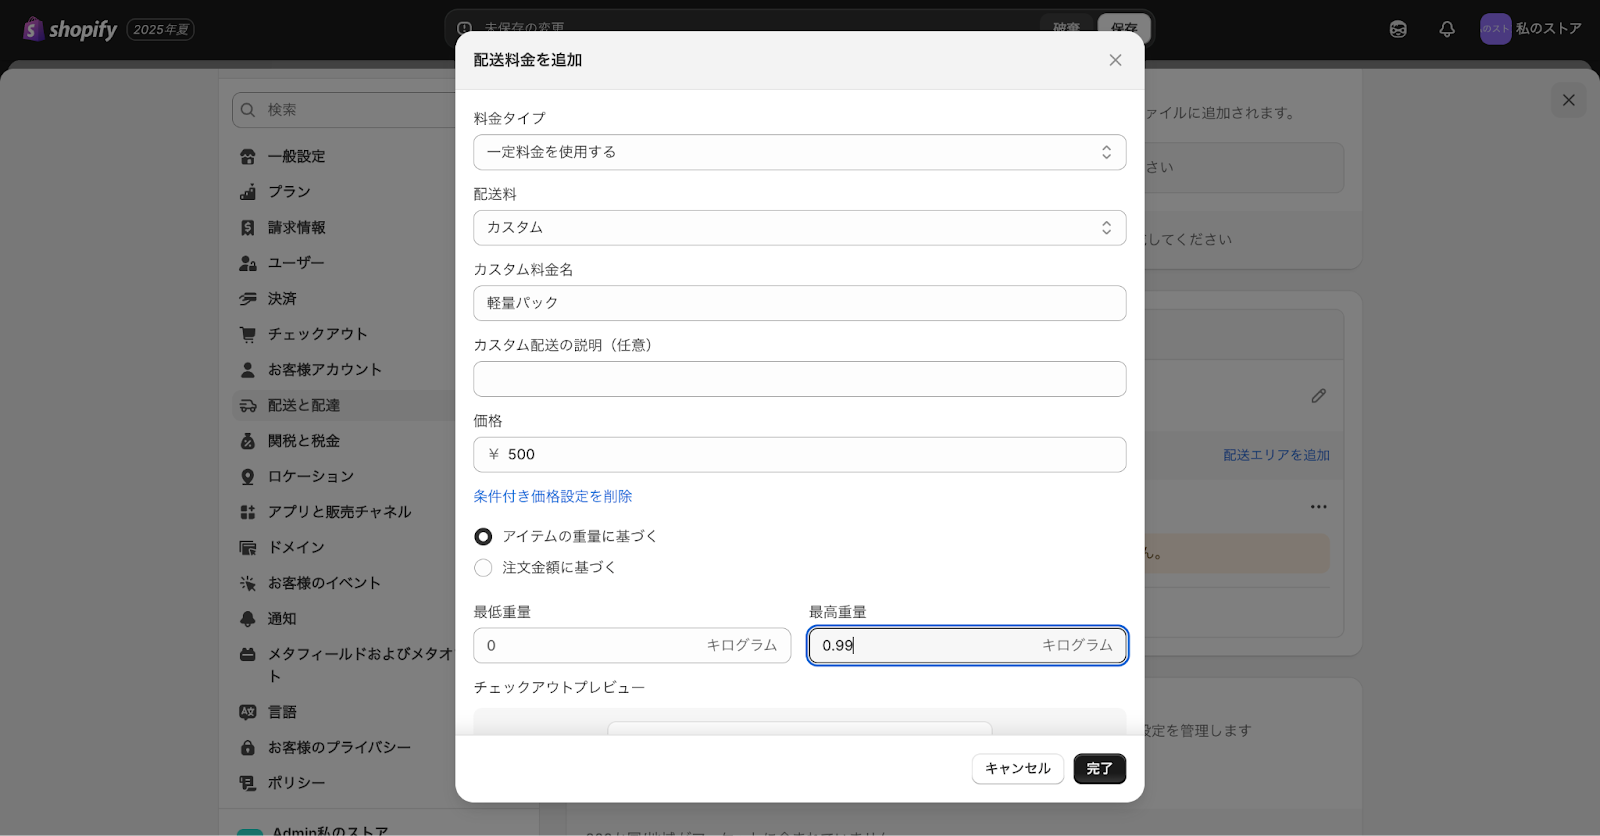1600x836 pixels.
Task: Open the three-dot more options menu
Action: point(1319,507)
